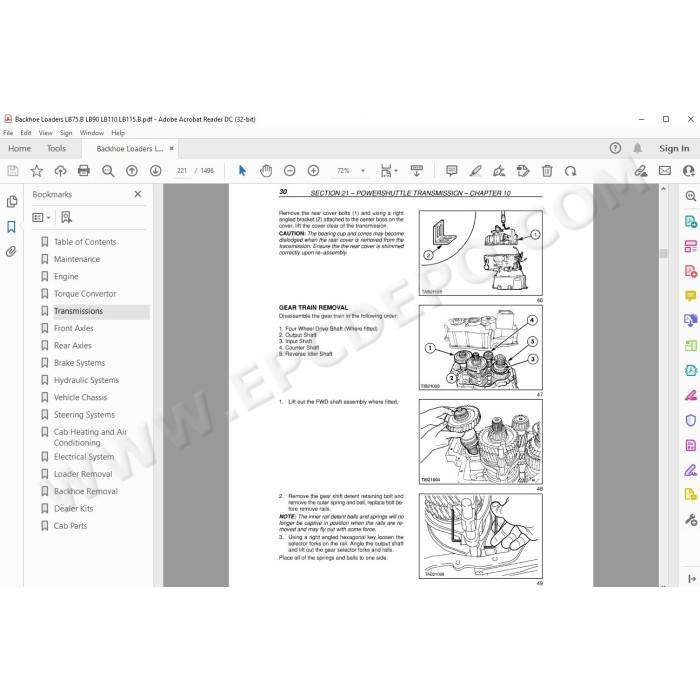Print the document using printer icon

(x=84, y=171)
